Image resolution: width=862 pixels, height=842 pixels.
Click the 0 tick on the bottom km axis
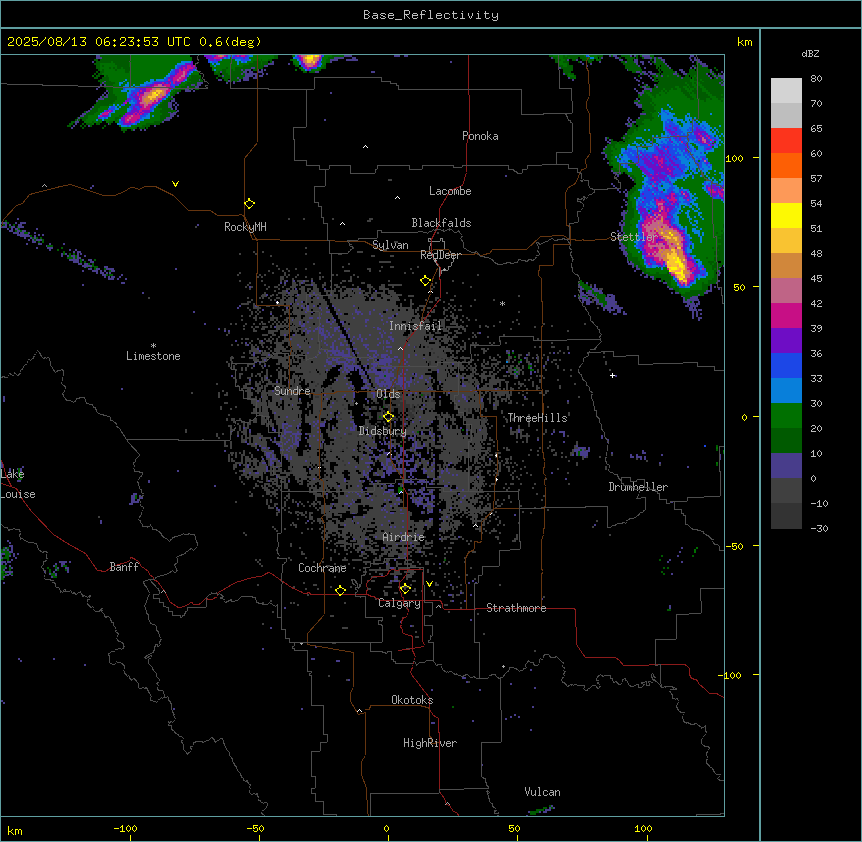(386, 829)
